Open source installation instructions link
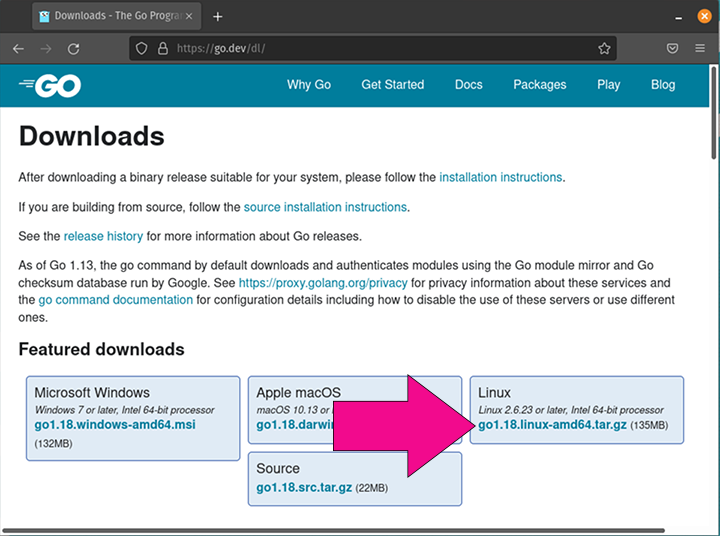Image resolution: width=720 pixels, height=536 pixels. (x=325, y=207)
